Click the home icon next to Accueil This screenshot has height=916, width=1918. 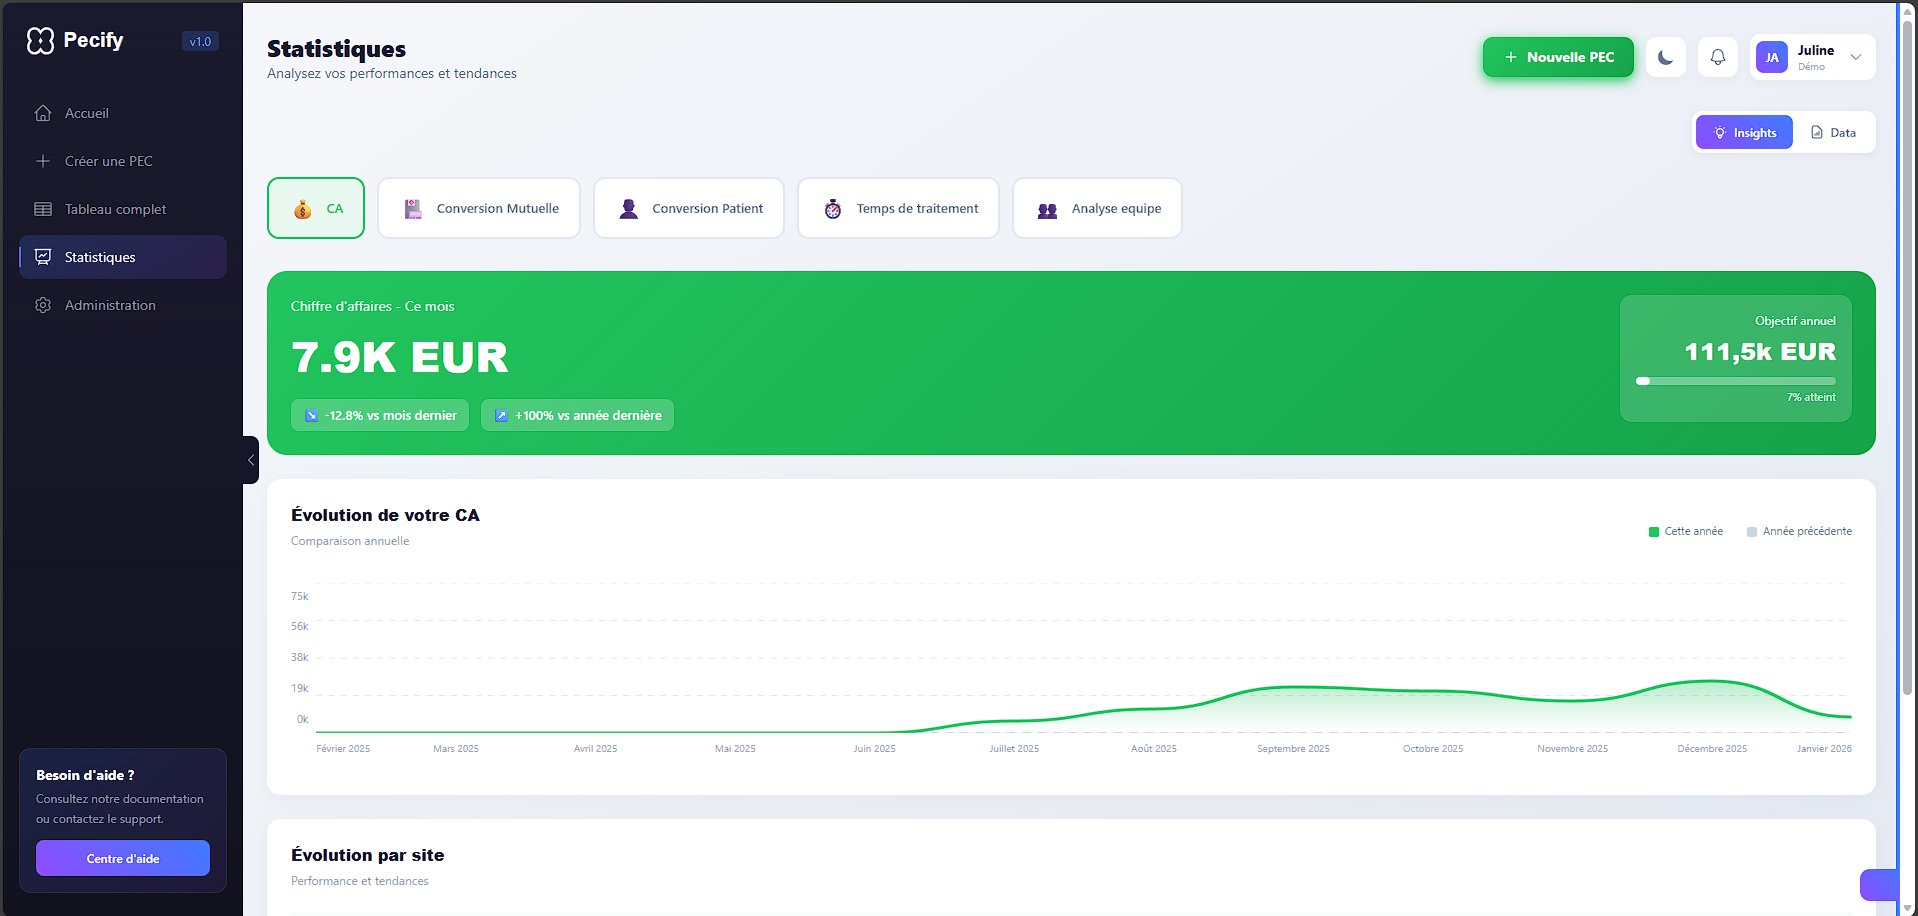tap(43, 113)
